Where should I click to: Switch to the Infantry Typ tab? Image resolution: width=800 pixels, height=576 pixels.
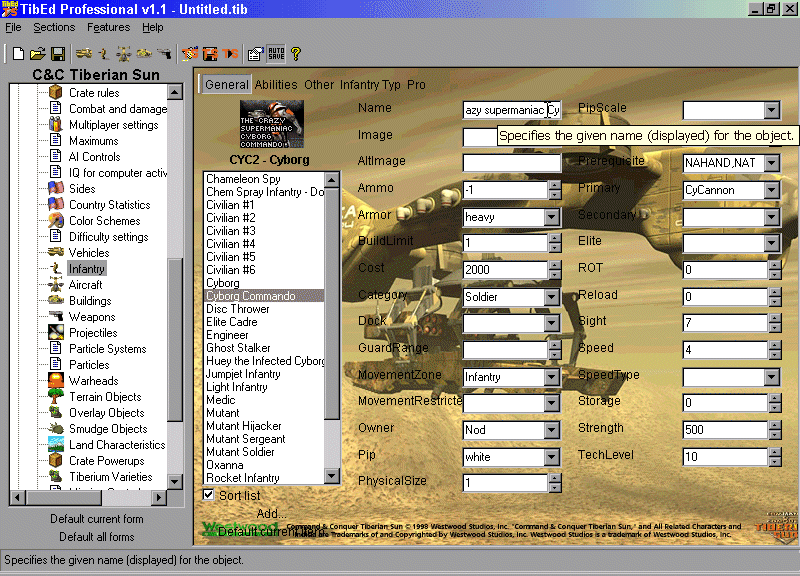[370, 85]
